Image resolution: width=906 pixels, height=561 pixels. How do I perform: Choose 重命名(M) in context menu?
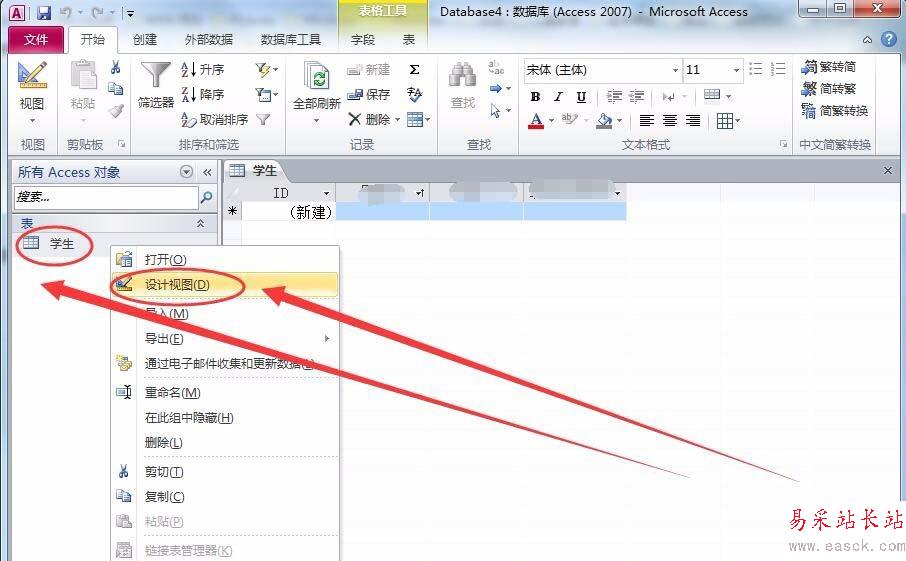tap(224, 393)
